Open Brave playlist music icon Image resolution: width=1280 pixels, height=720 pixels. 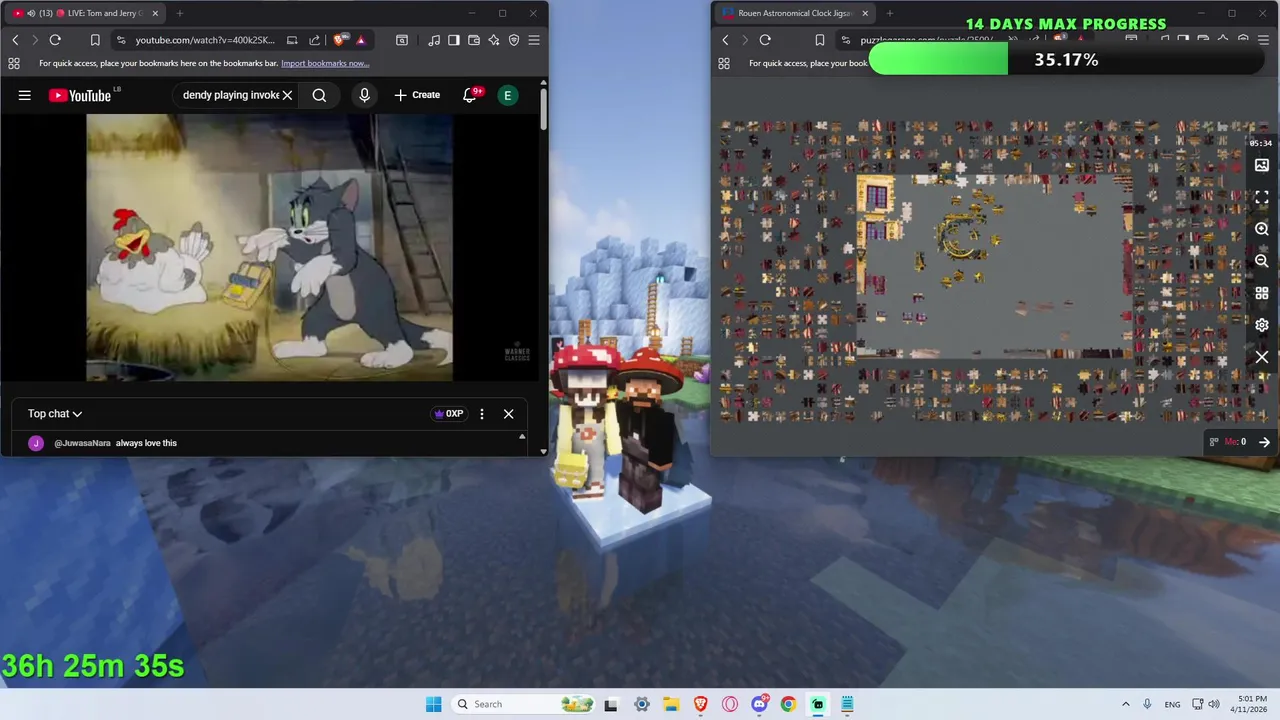point(434,40)
